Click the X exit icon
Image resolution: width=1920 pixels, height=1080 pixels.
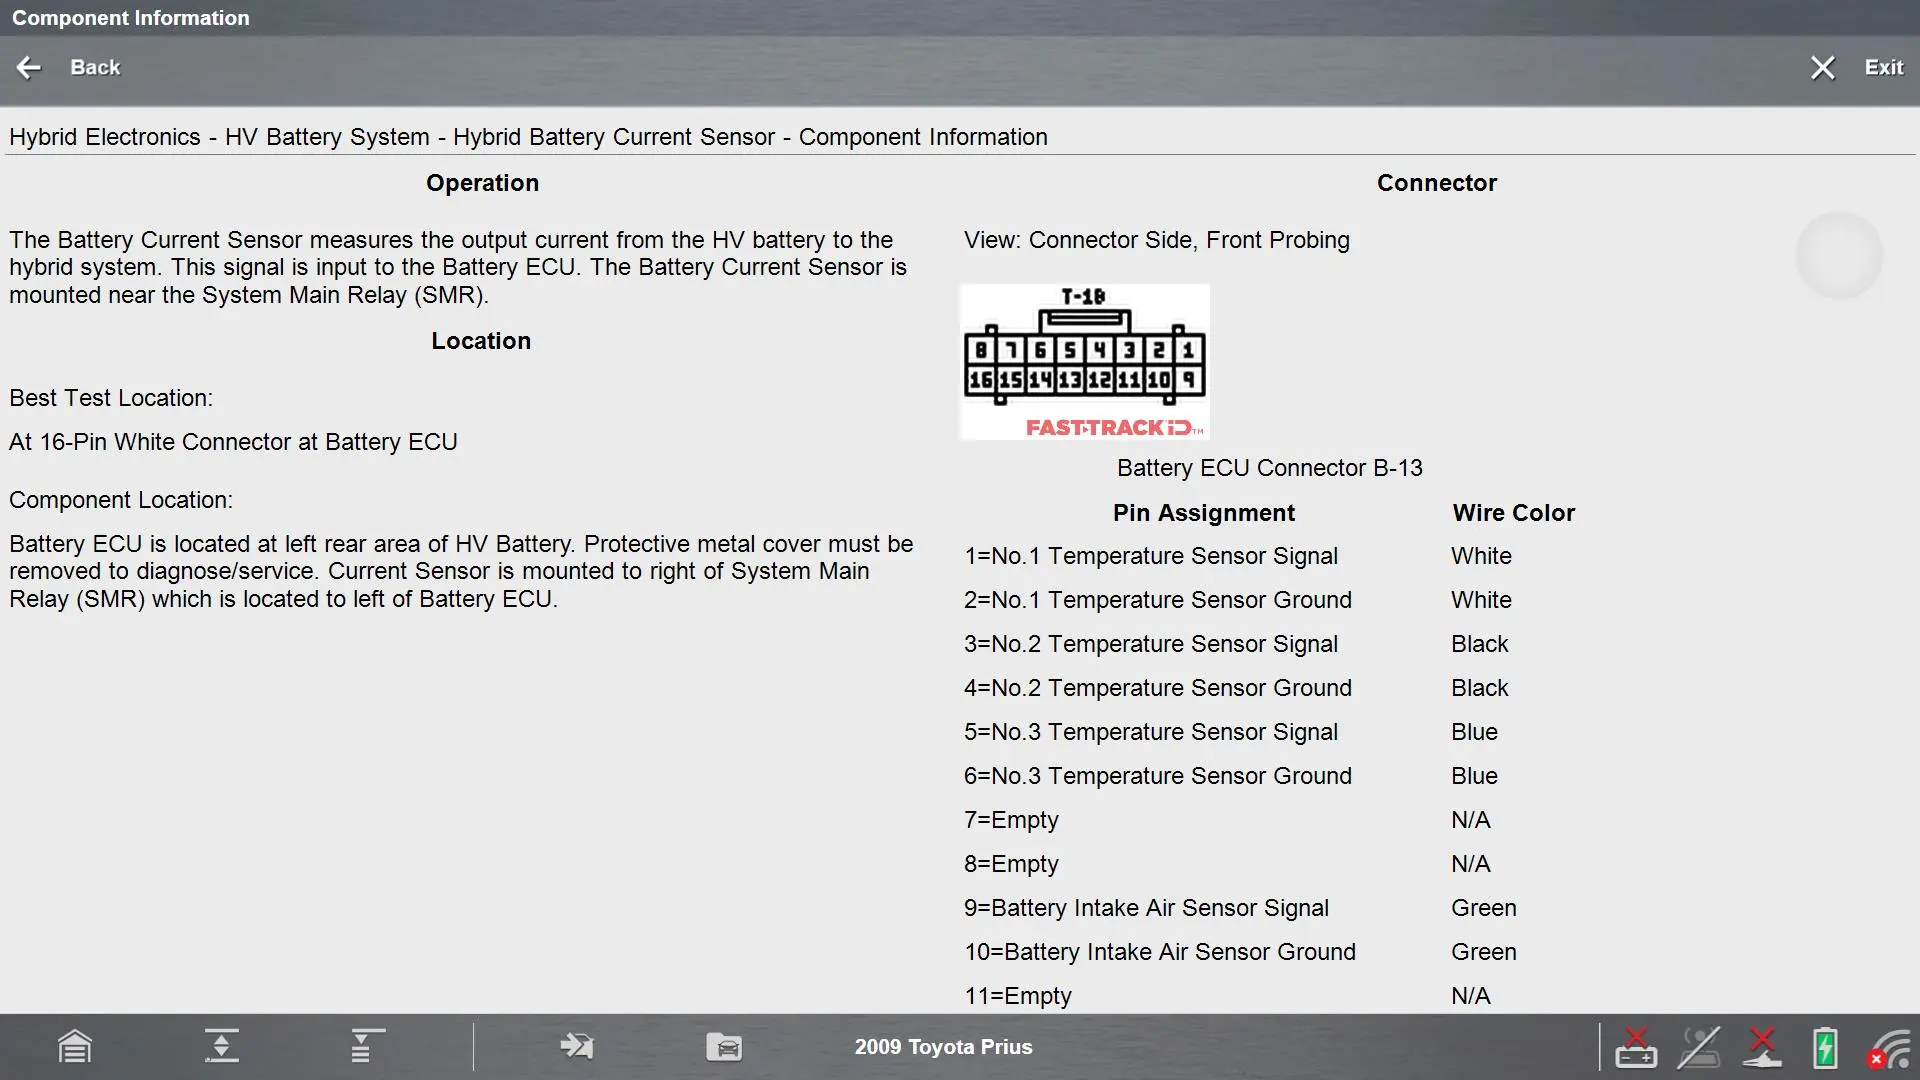click(1822, 67)
